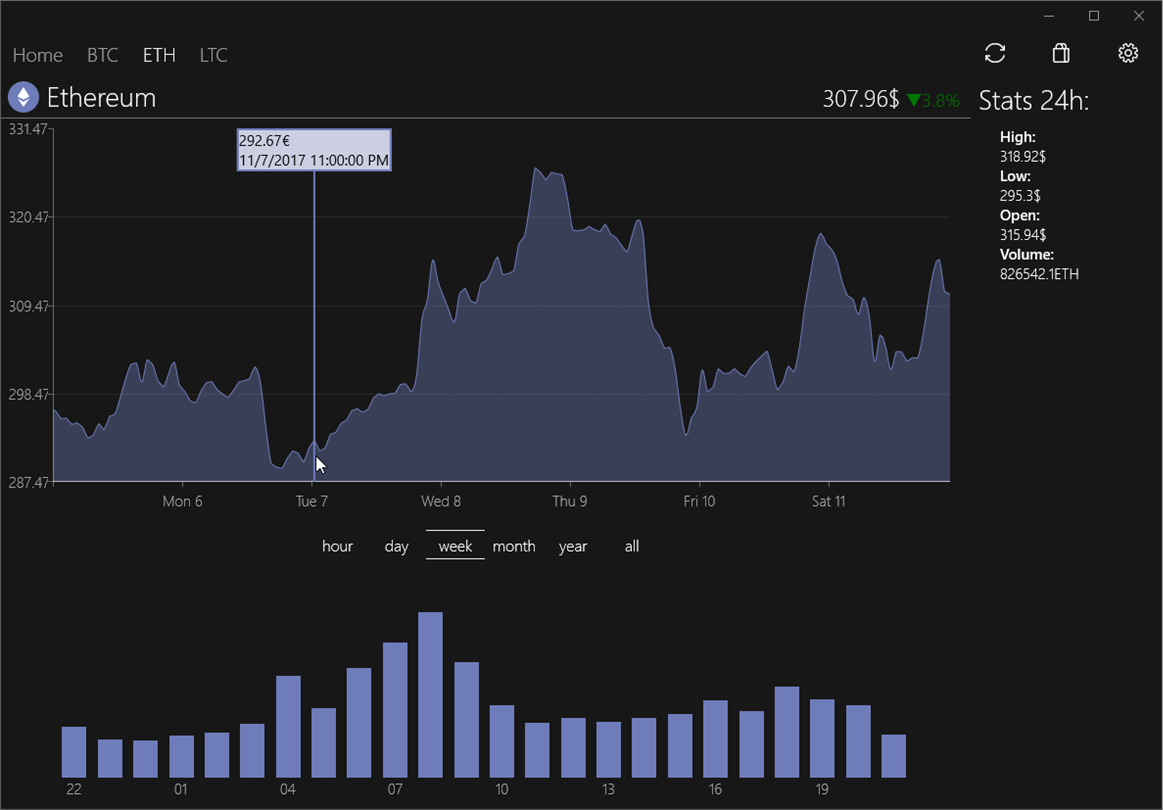The height and width of the screenshot is (810, 1163).
Task: Click the Thu 9 axis label
Action: pyautogui.click(x=570, y=501)
